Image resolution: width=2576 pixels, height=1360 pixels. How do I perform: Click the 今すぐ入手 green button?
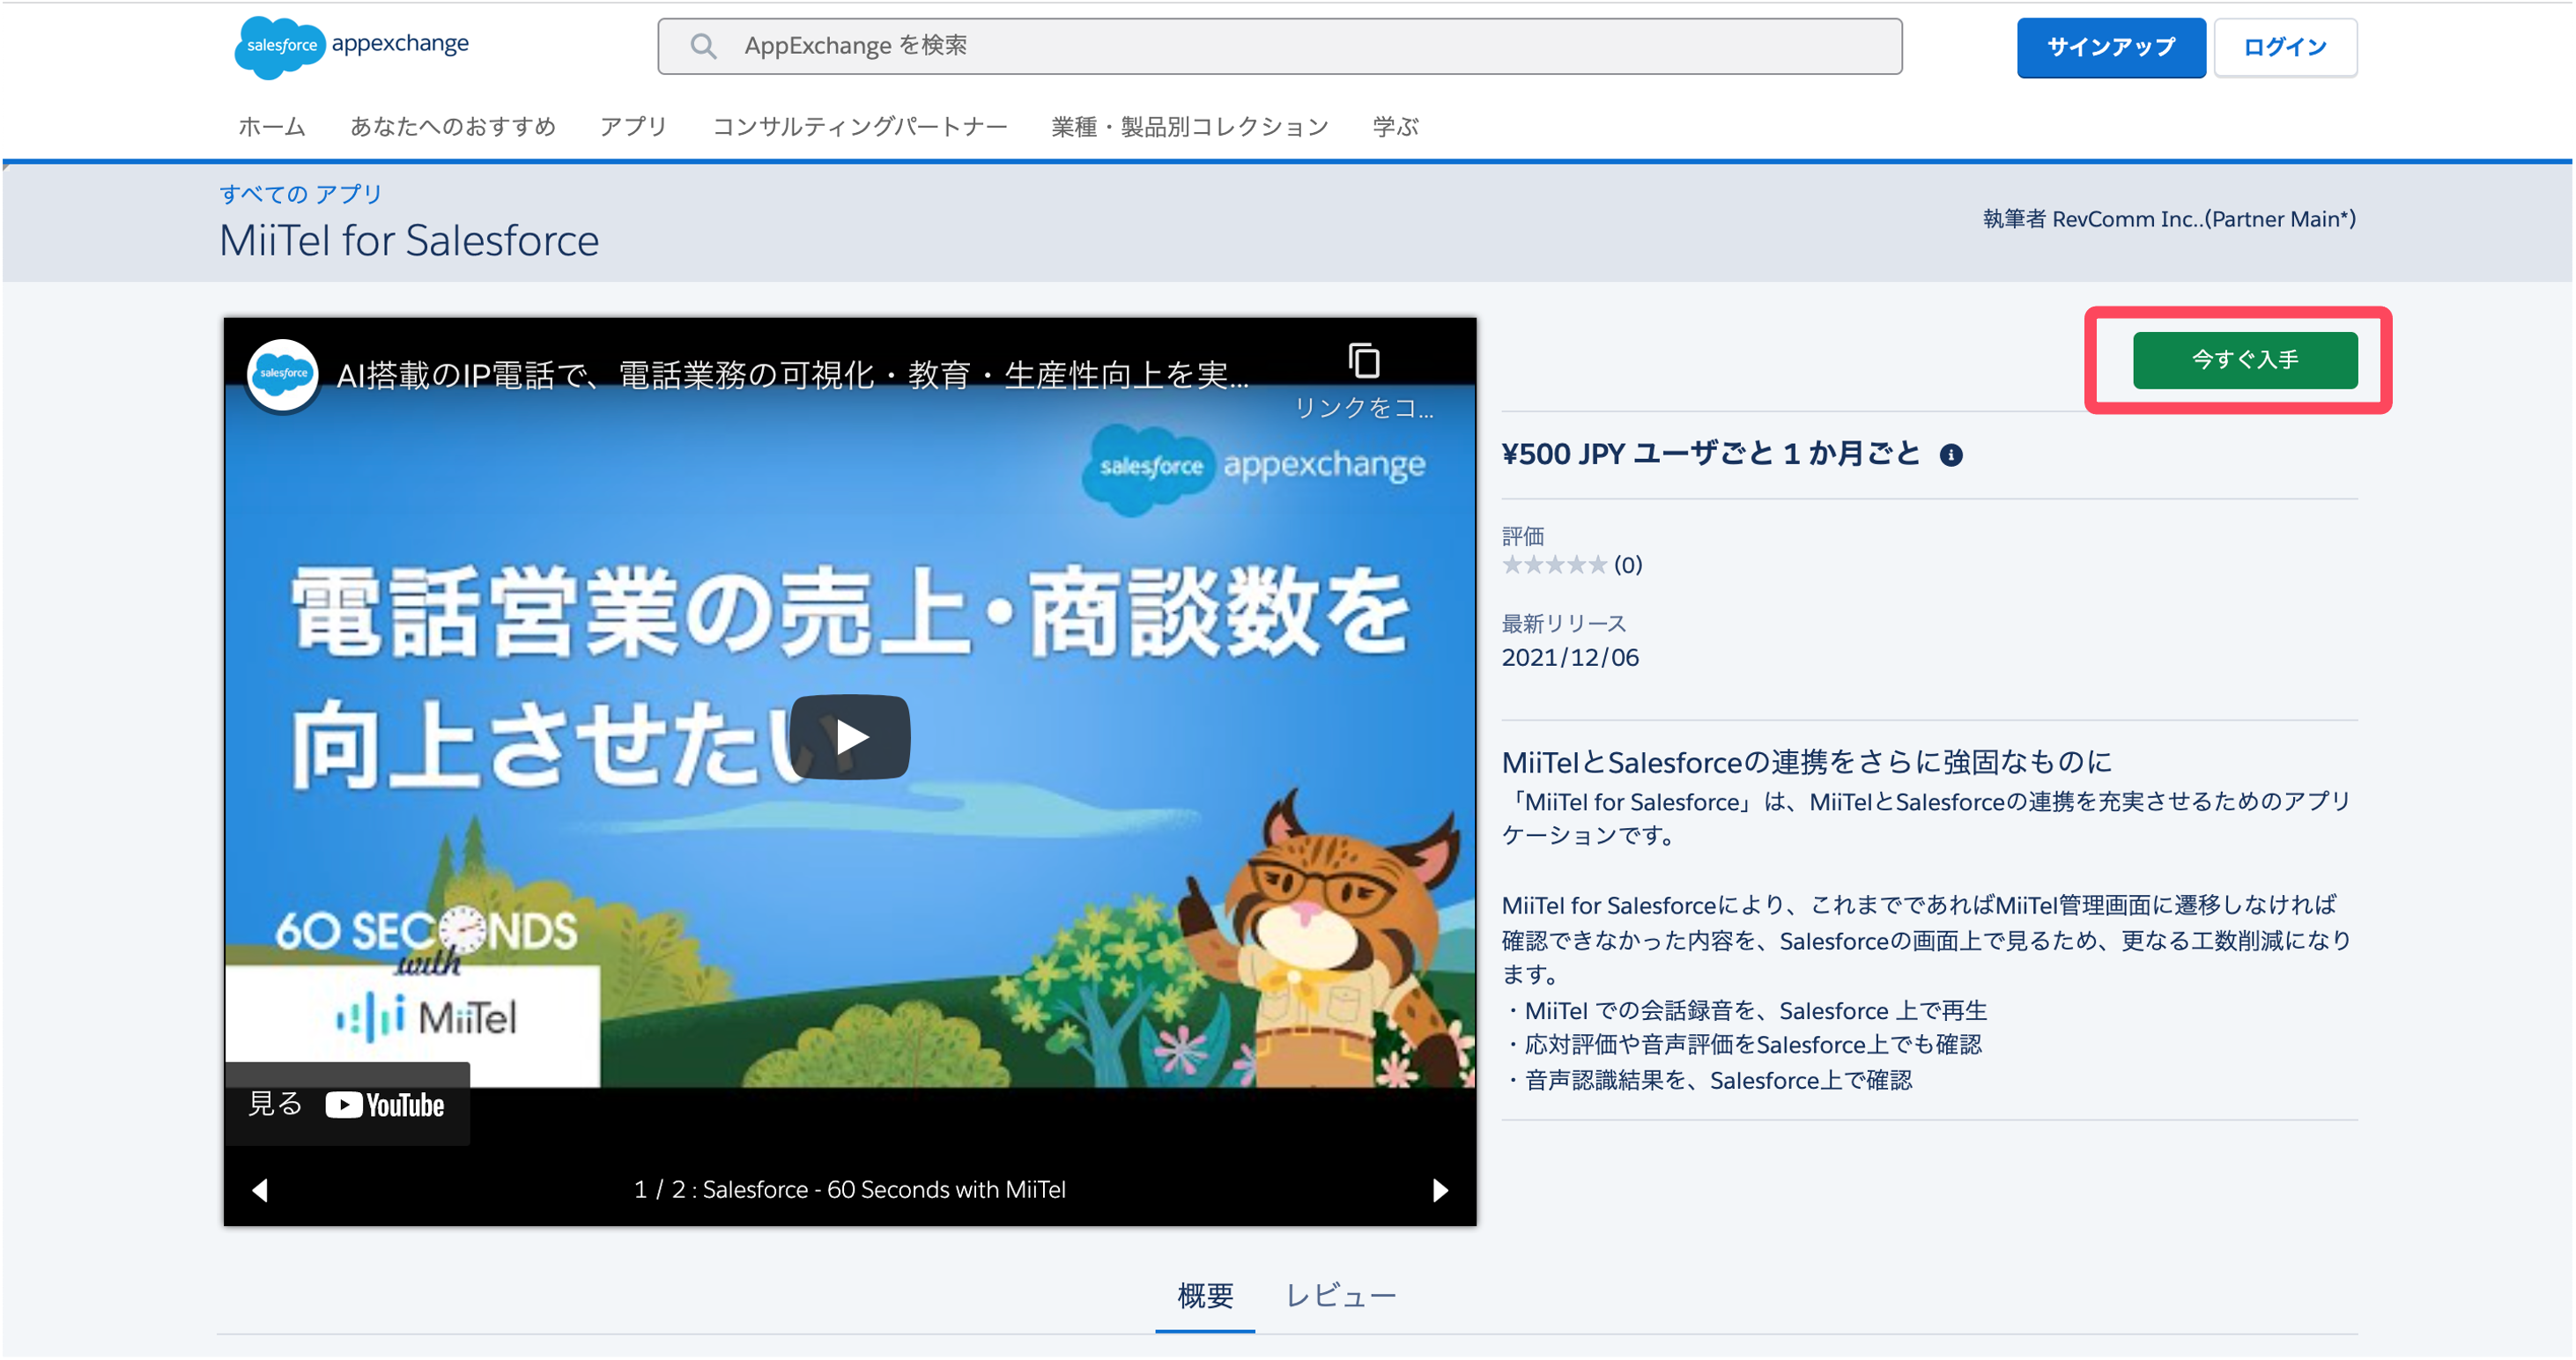point(2244,360)
